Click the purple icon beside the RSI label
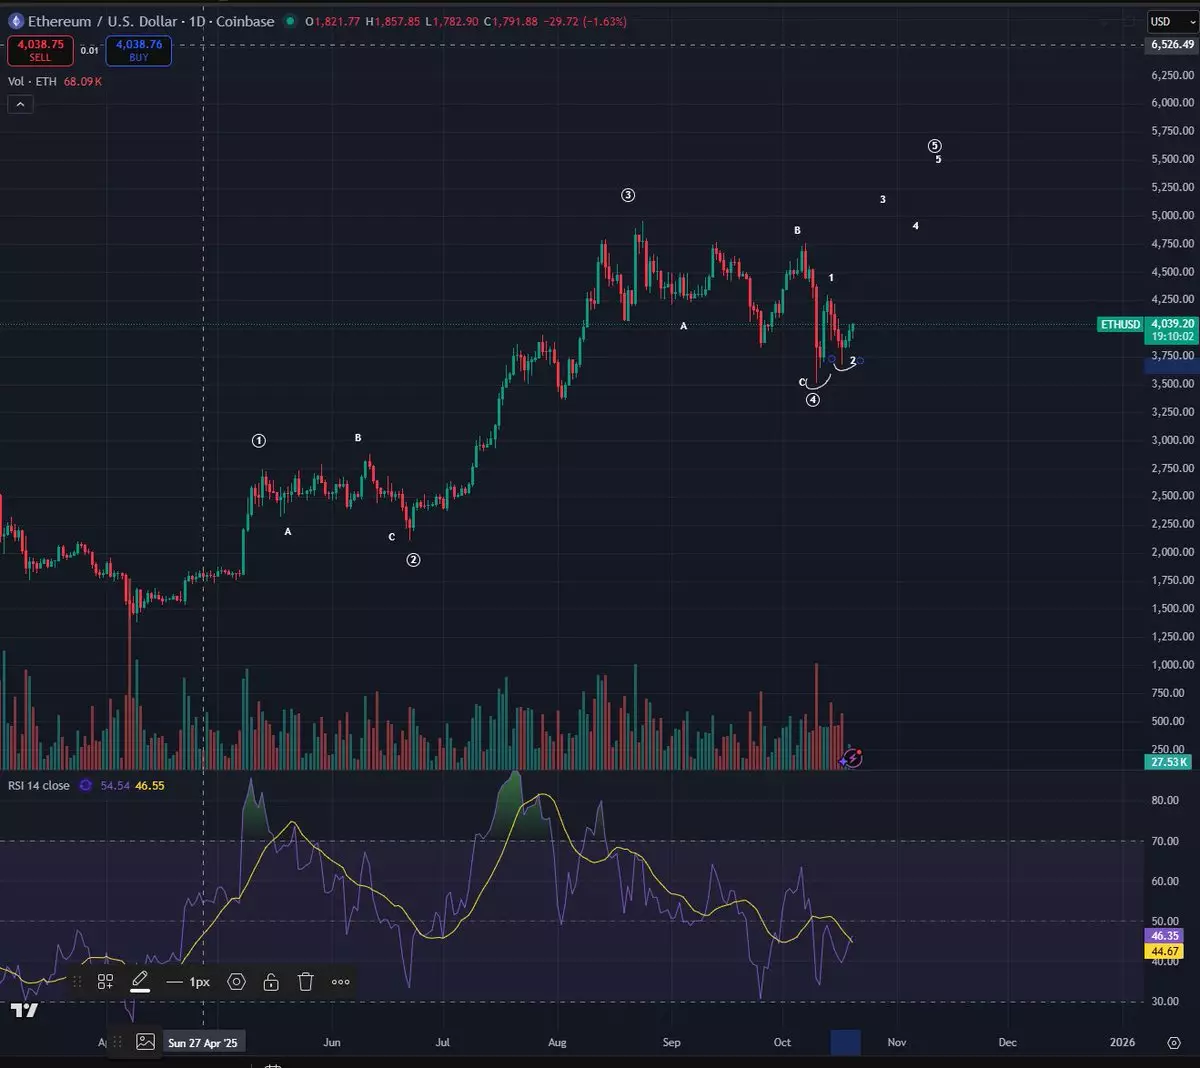 [86, 786]
